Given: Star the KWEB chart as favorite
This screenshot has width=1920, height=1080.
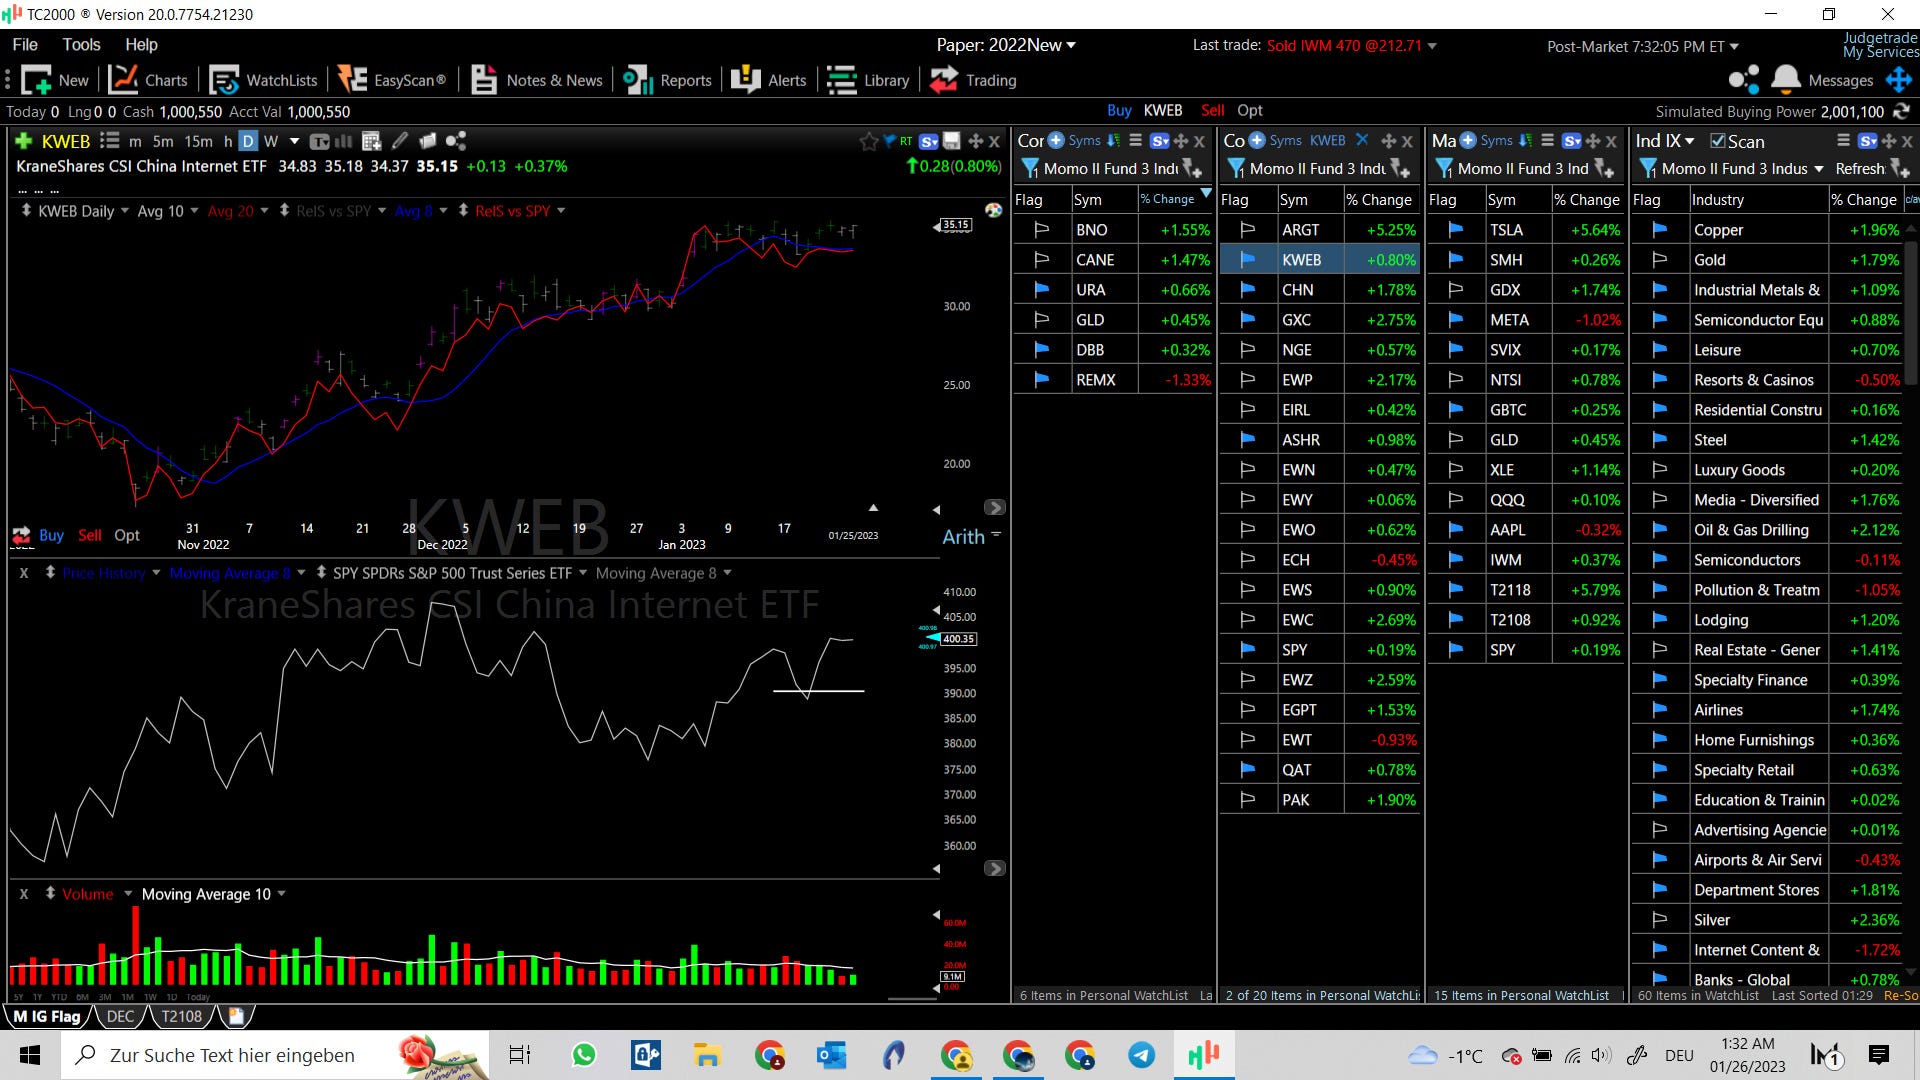Looking at the screenshot, I should click(x=868, y=142).
